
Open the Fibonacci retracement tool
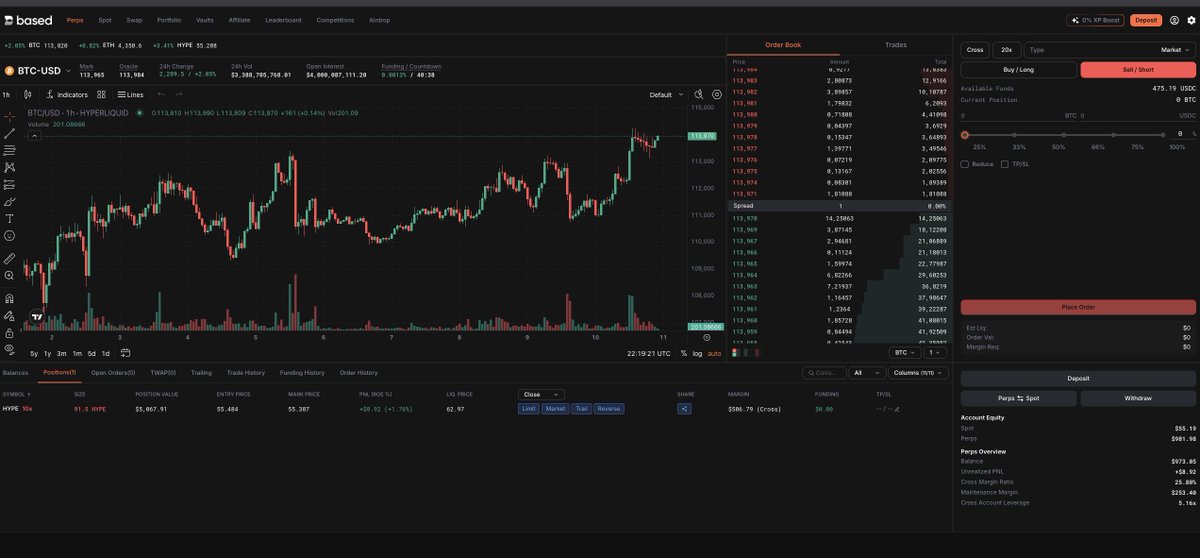click(x=9, y=150)
